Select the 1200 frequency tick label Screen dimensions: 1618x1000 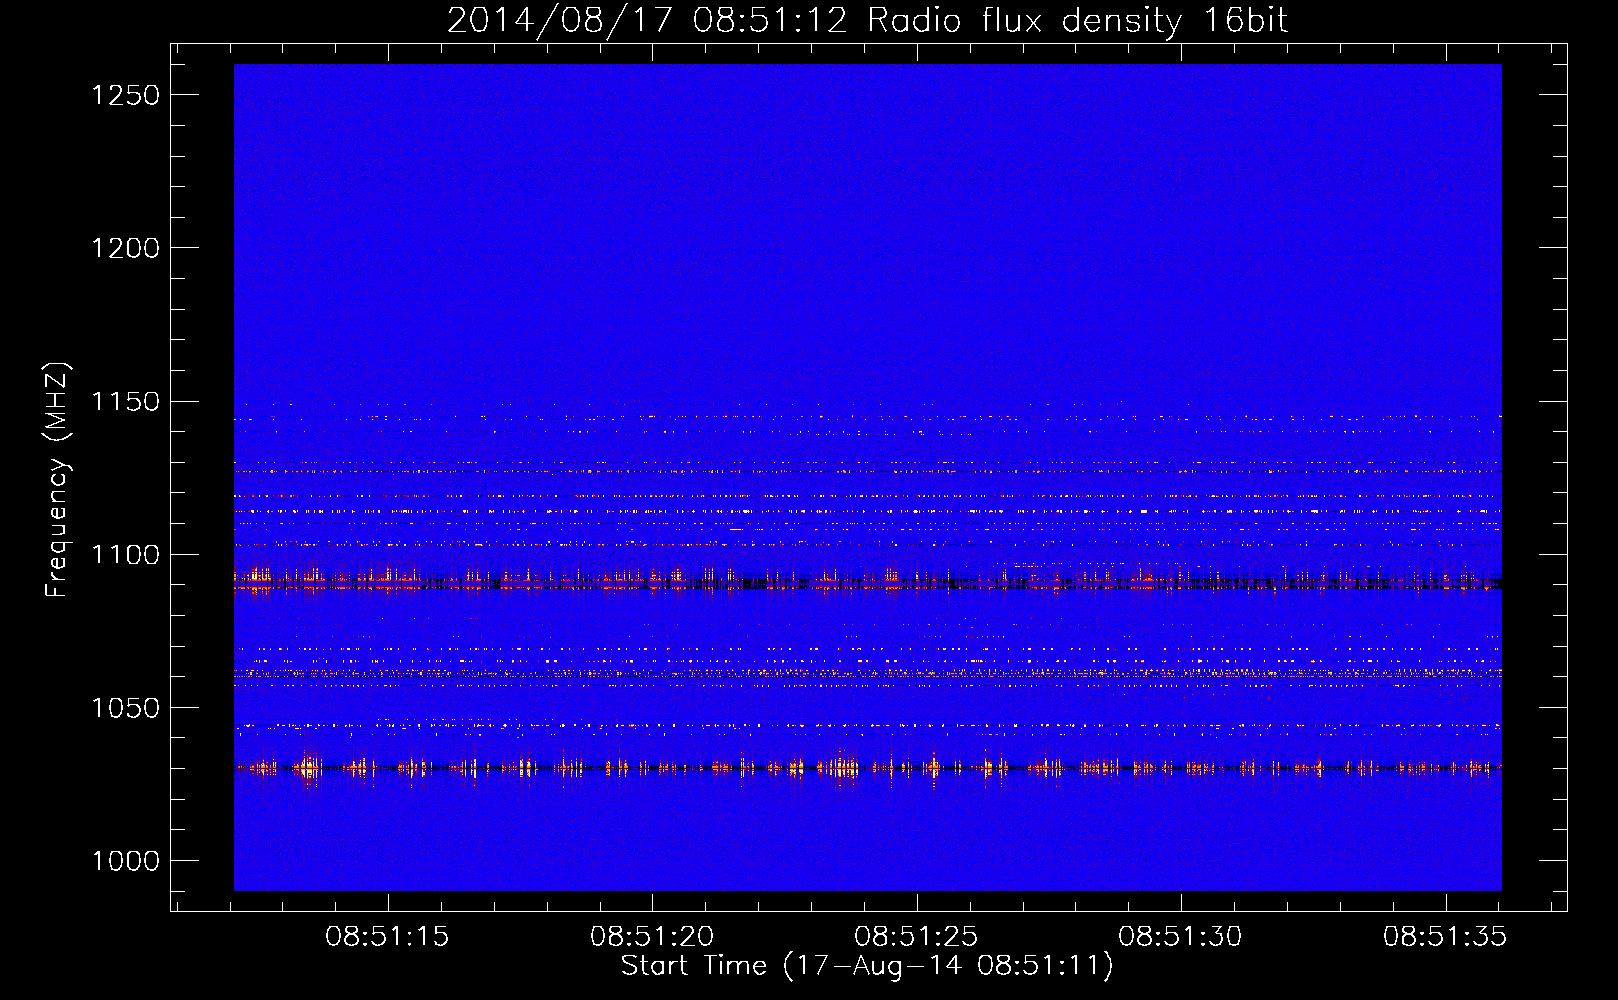125,248
